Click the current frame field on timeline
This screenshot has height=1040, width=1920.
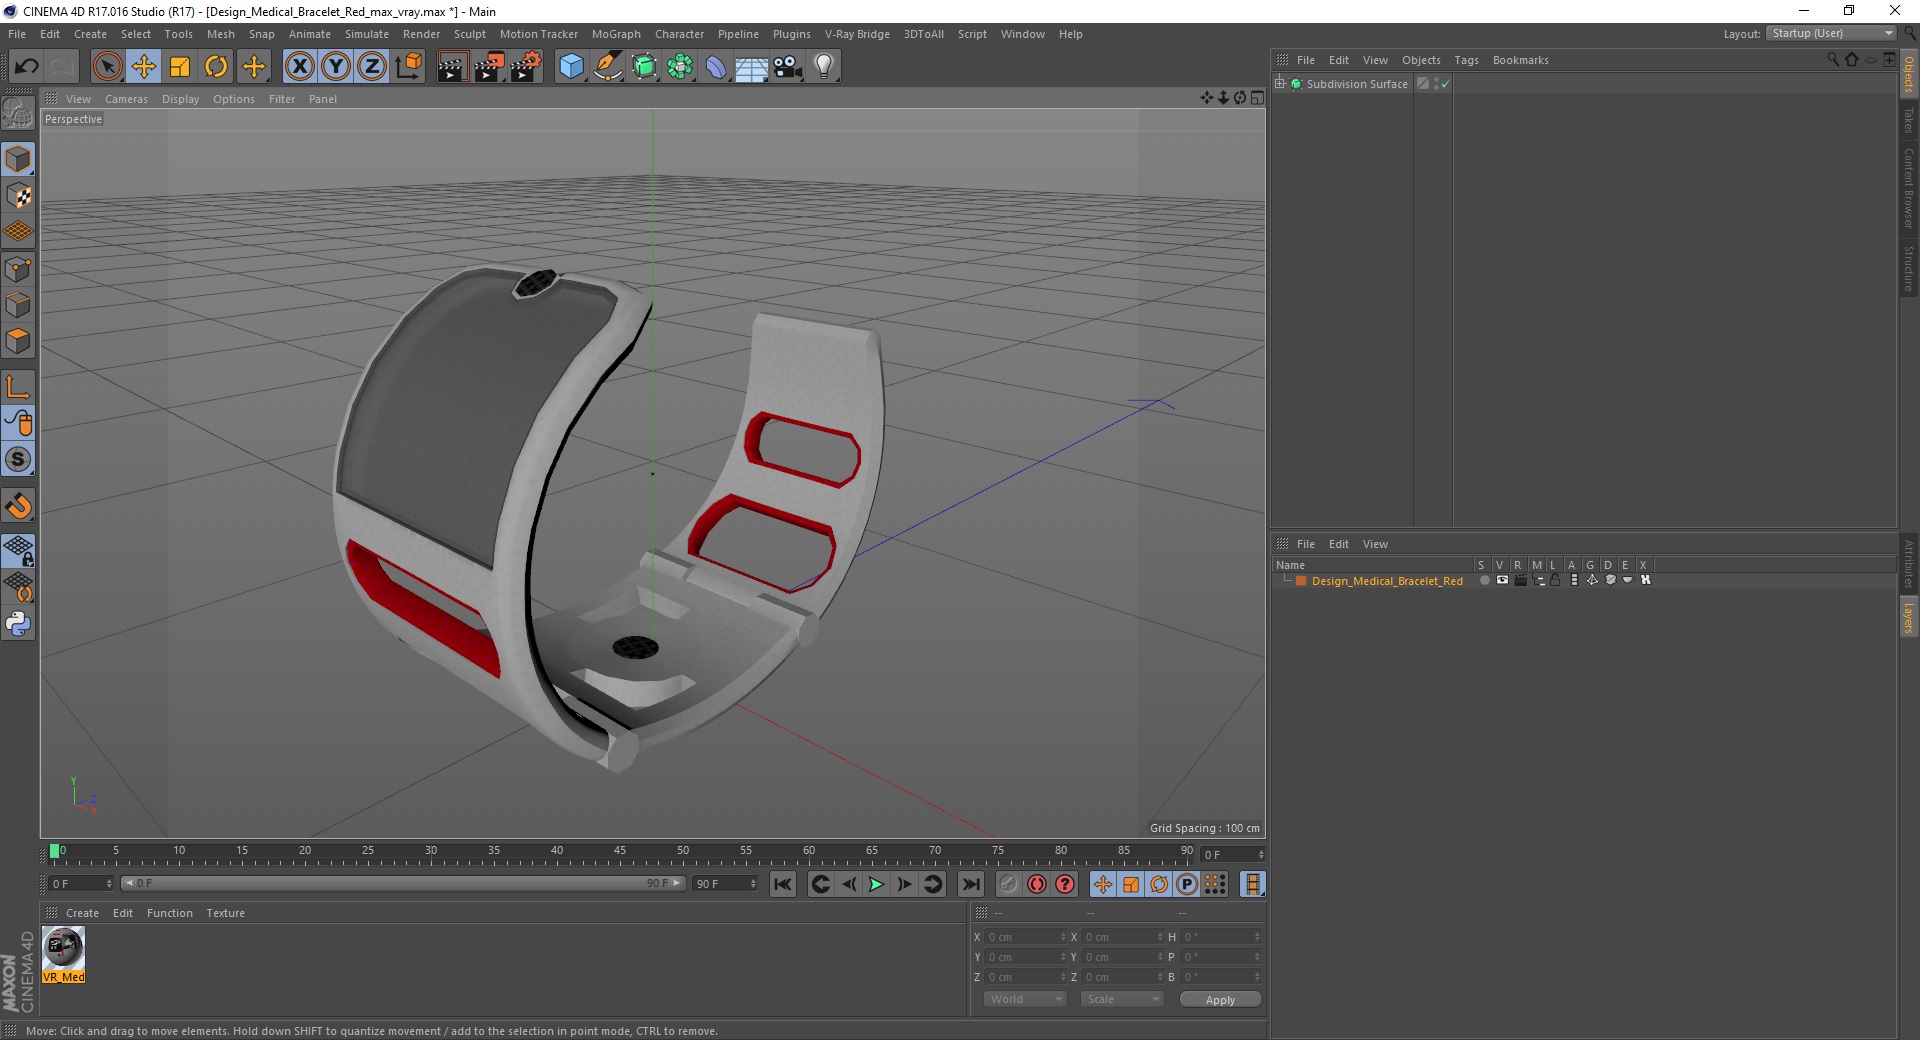click(1233, 855)
